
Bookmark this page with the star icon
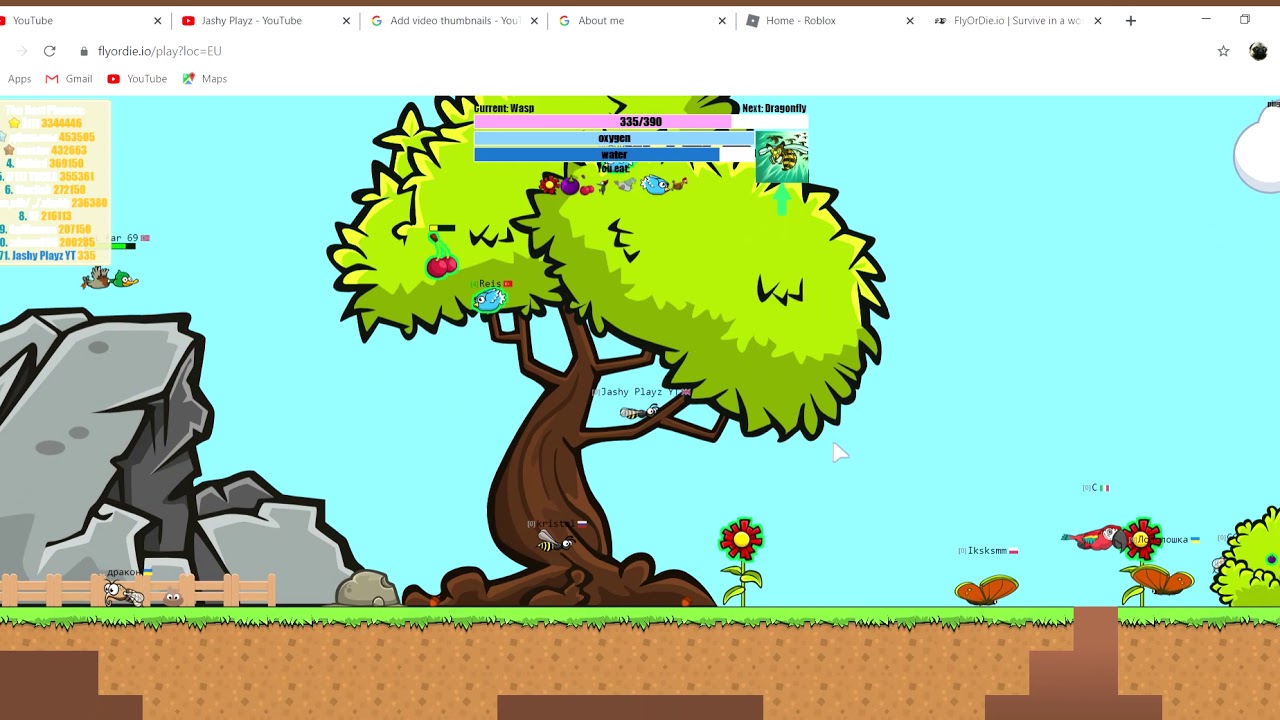pos(1223,51)
